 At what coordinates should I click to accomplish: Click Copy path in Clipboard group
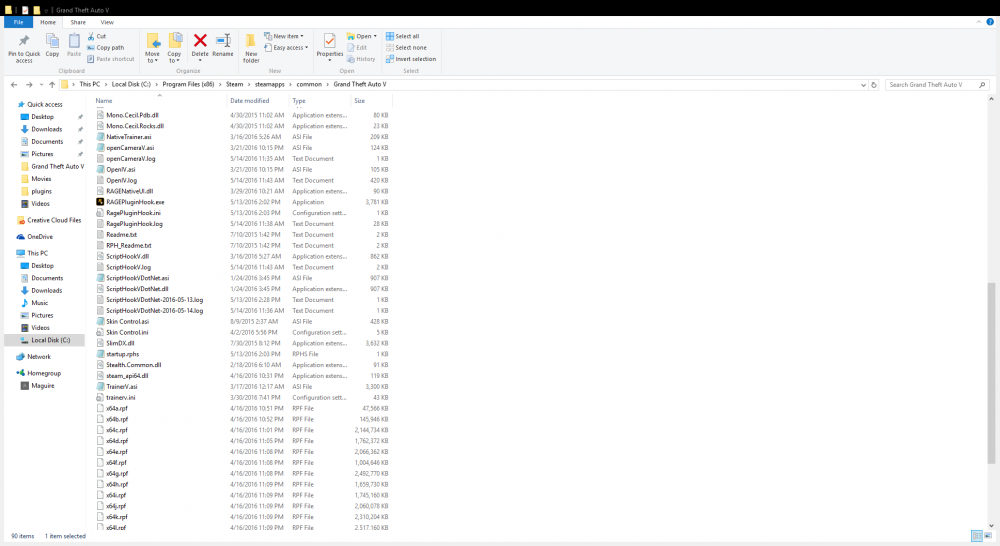(105, 48)
